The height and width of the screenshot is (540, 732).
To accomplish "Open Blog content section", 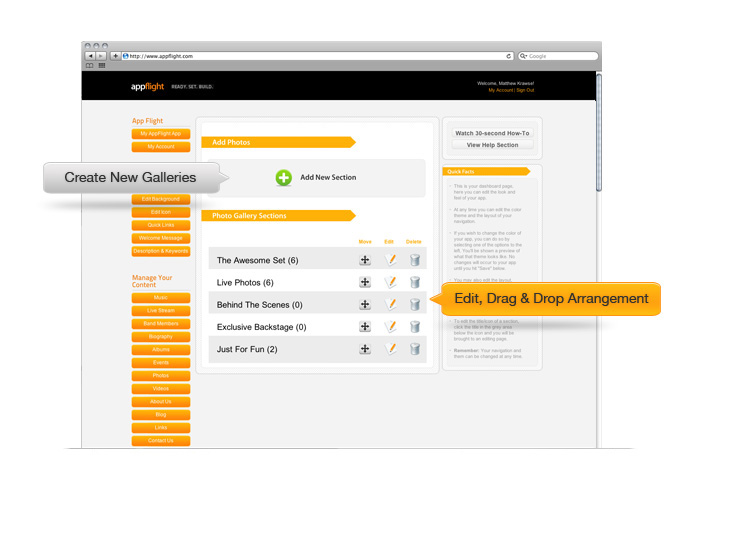I will pos(161,414).
